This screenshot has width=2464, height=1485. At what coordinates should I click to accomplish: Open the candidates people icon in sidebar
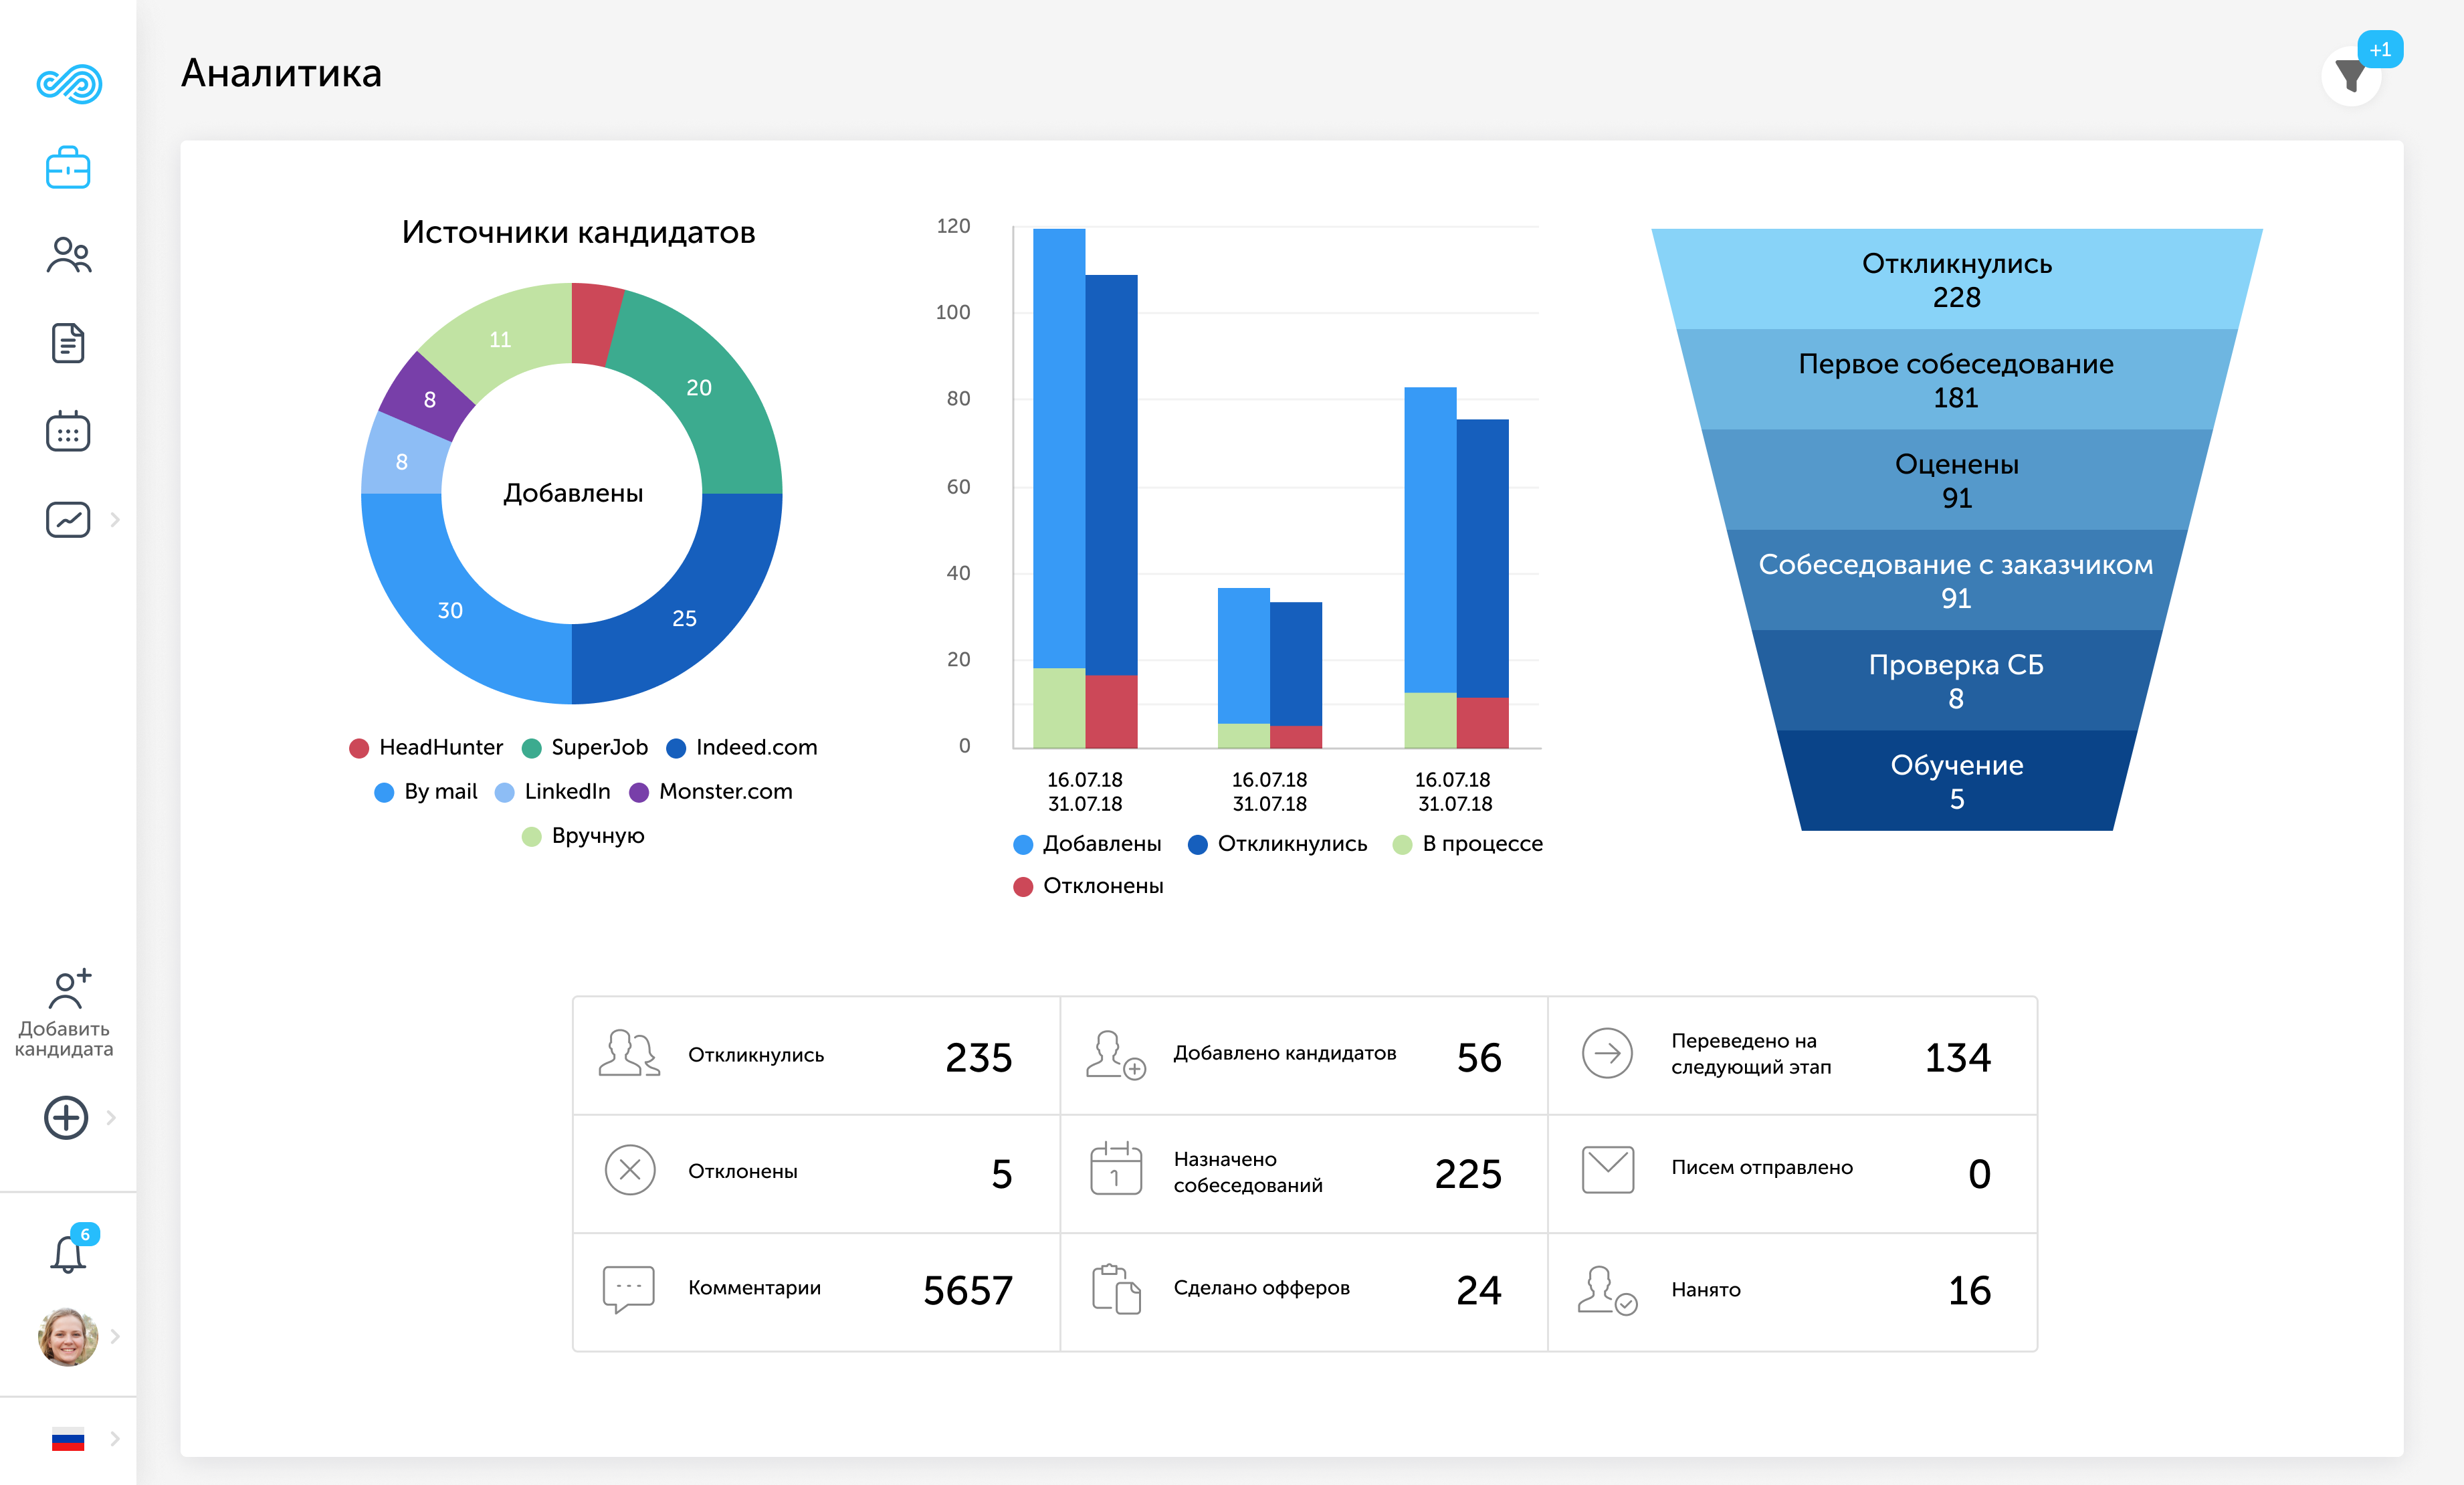pyautogui.click(x=68, y=255)
